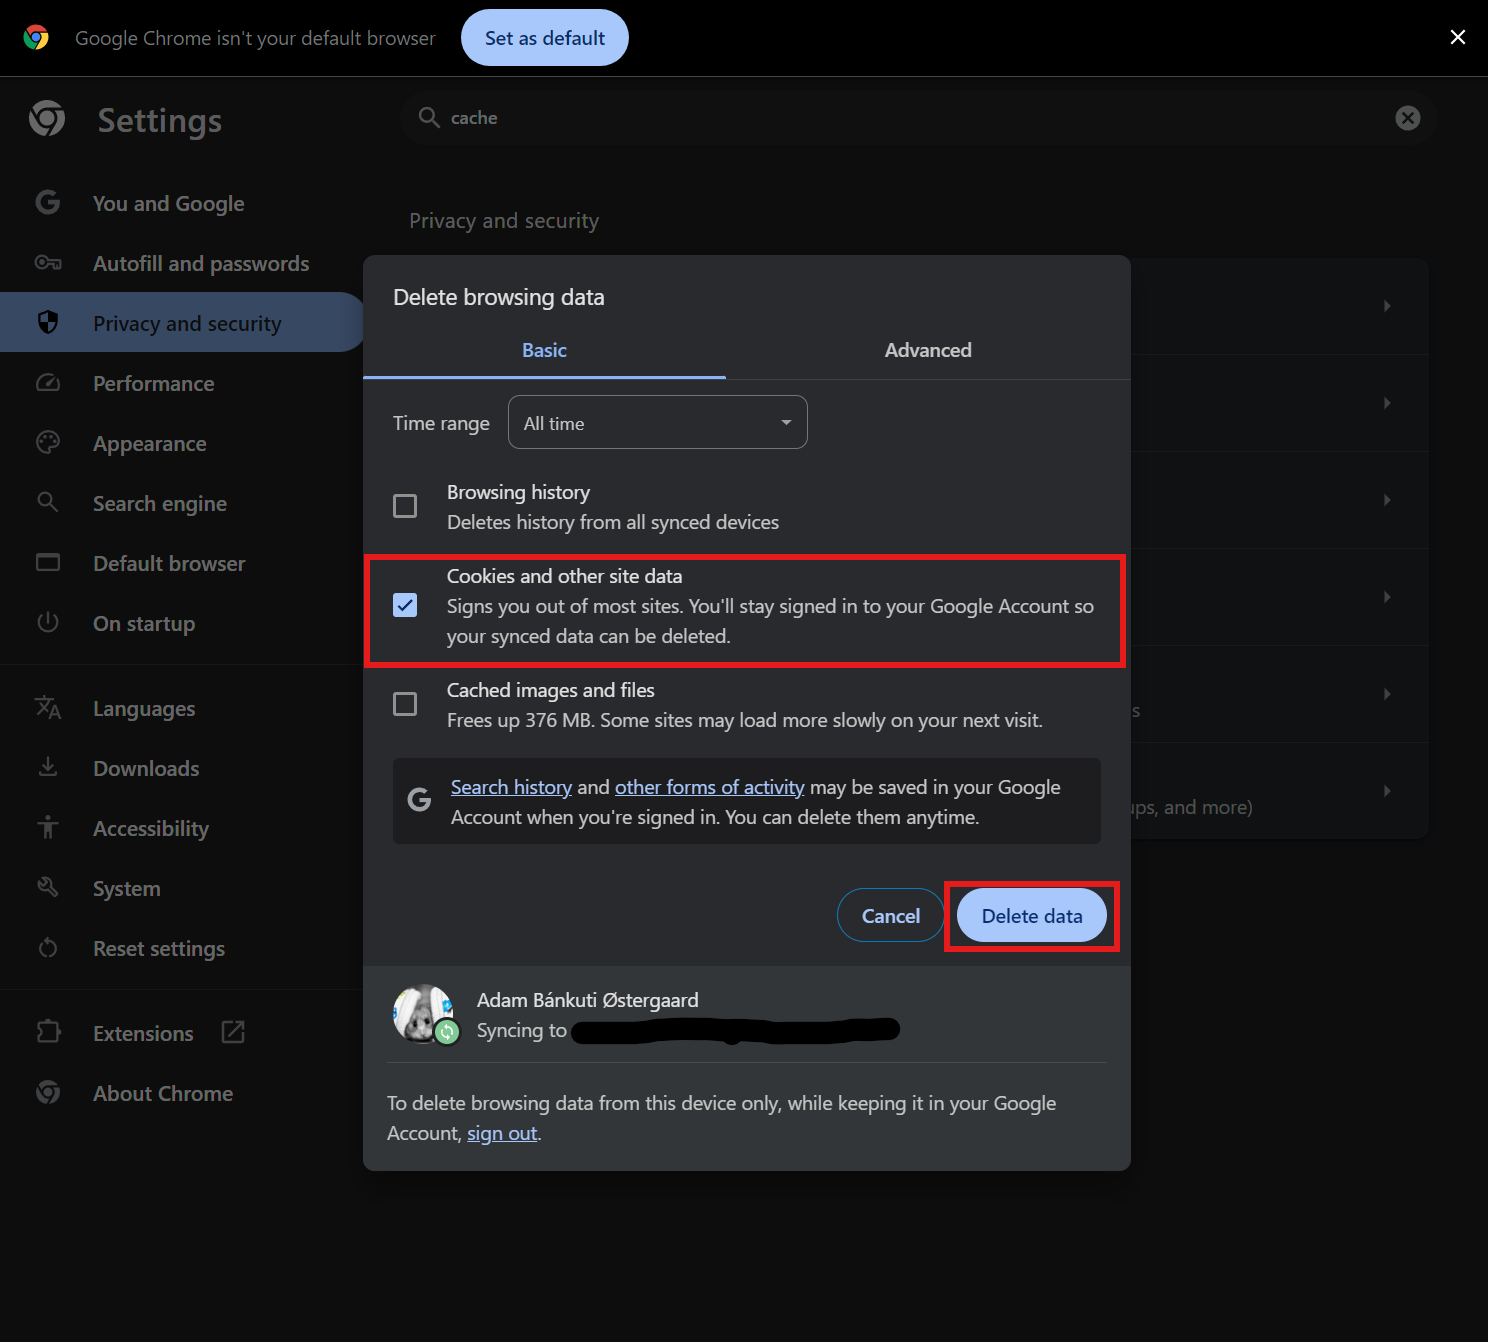Open the Time range dropdown
The width and height of the screenshot is (1488, 1342).
(658, 423)
